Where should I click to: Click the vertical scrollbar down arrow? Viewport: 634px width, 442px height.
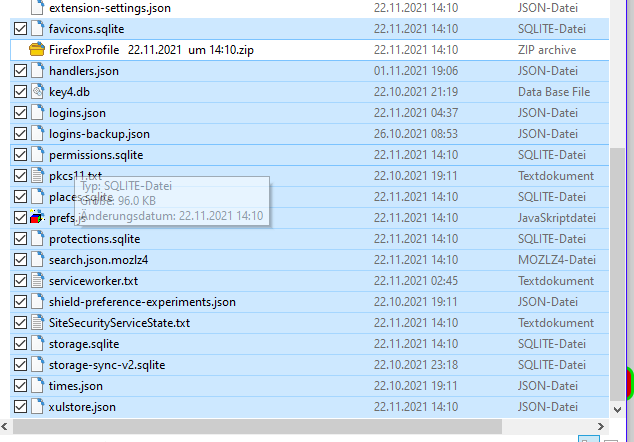click(617, 410)
